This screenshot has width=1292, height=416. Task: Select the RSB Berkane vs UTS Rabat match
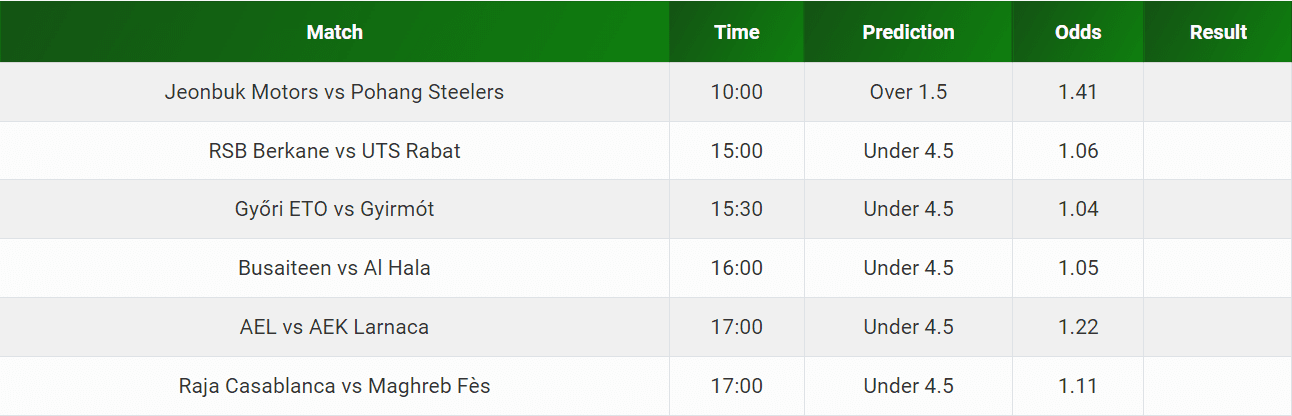click(334, 151)
